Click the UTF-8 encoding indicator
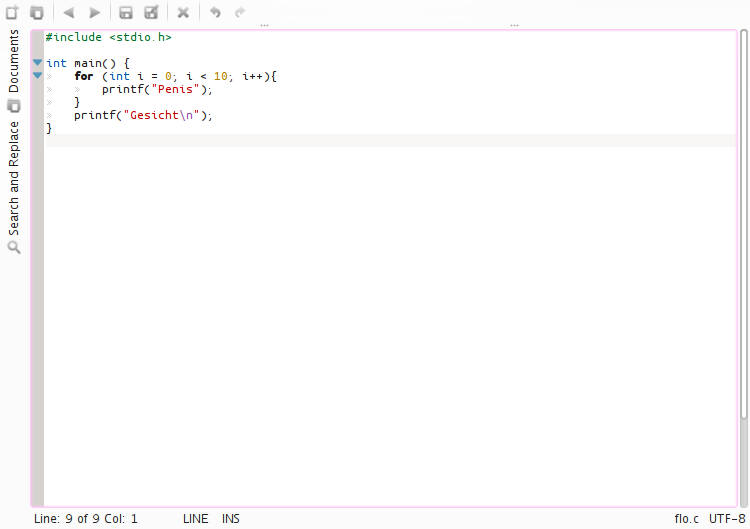Screen dimensions: 750x529 pyautogui.click(x=727, y=519)
